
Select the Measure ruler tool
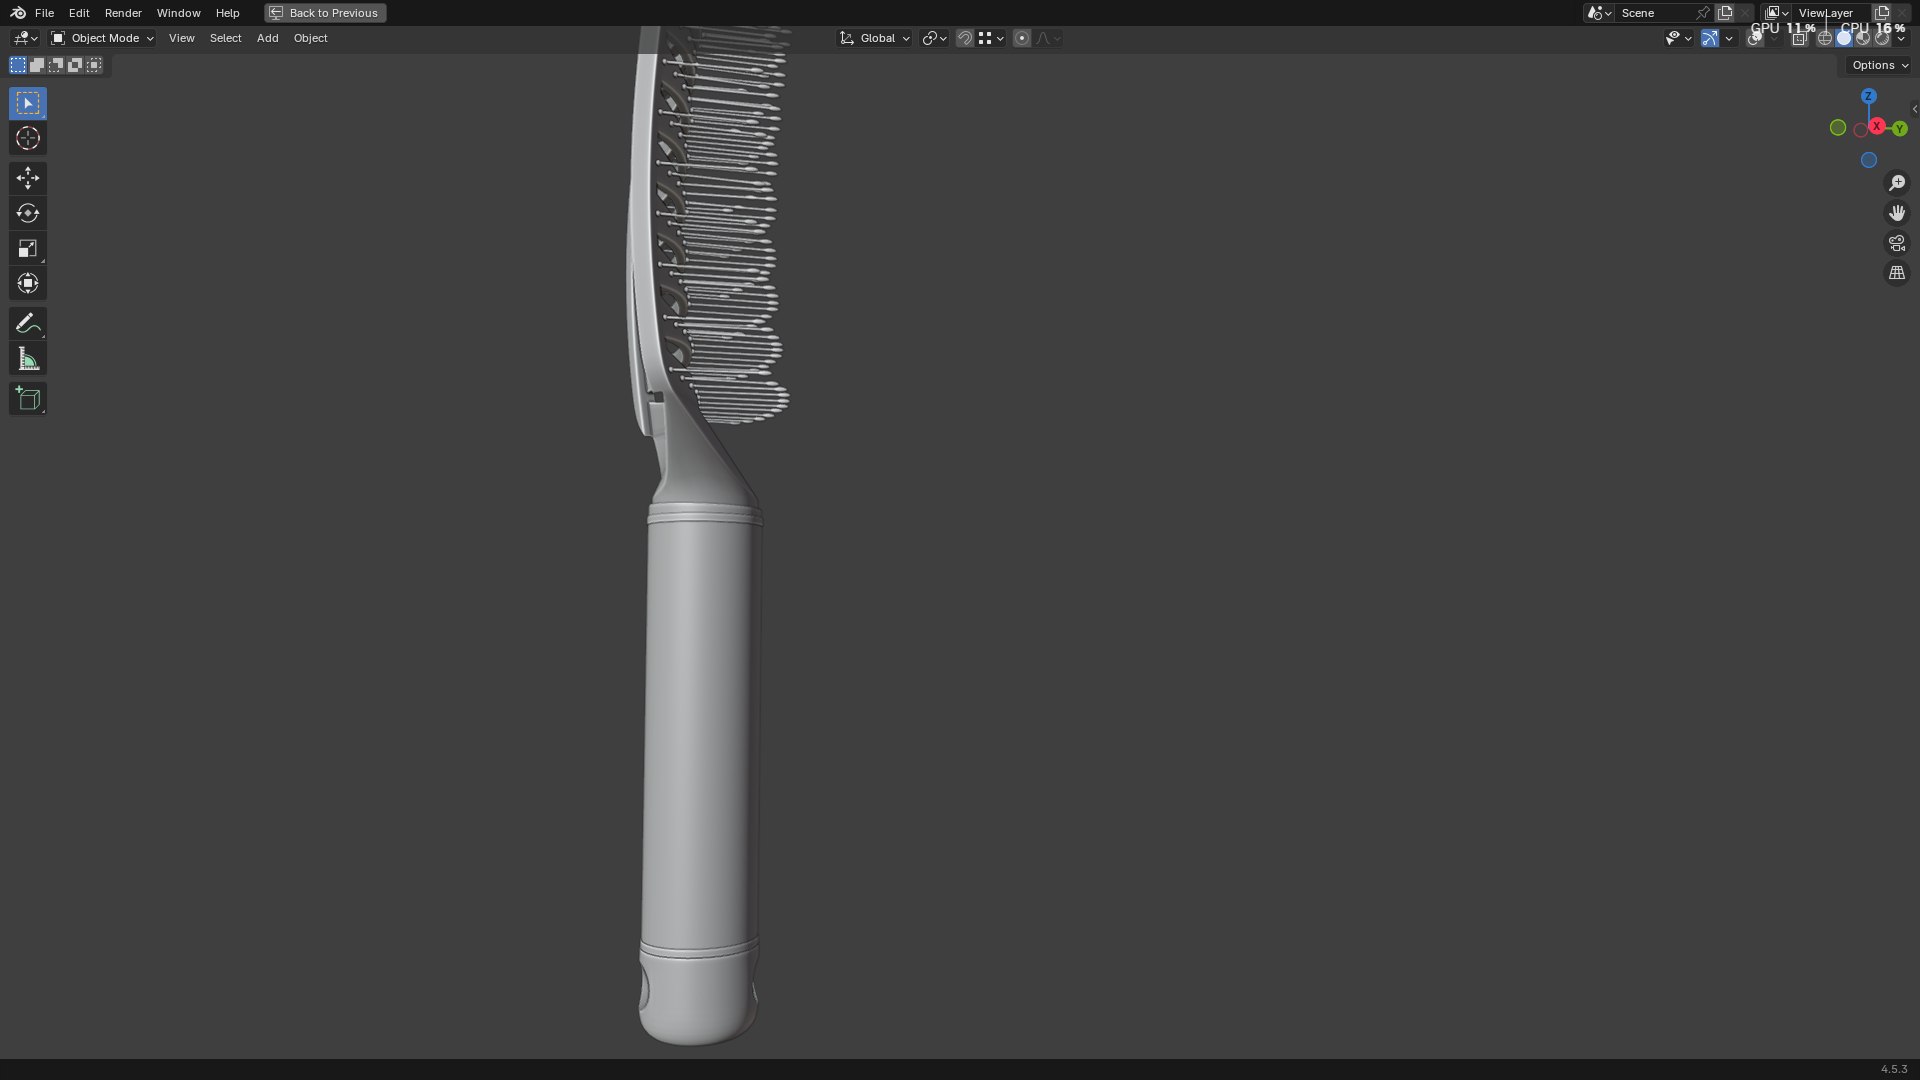coord(28,359)
